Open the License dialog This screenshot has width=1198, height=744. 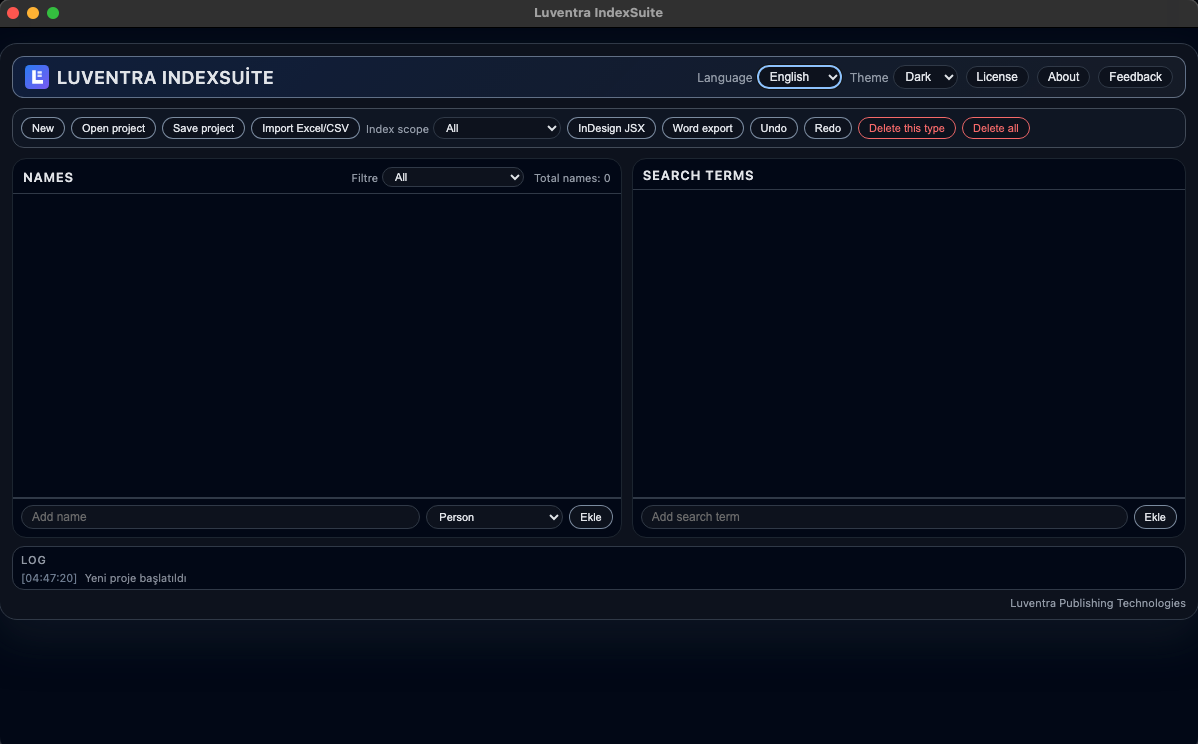pyautogui.click(x=997, y=76)
